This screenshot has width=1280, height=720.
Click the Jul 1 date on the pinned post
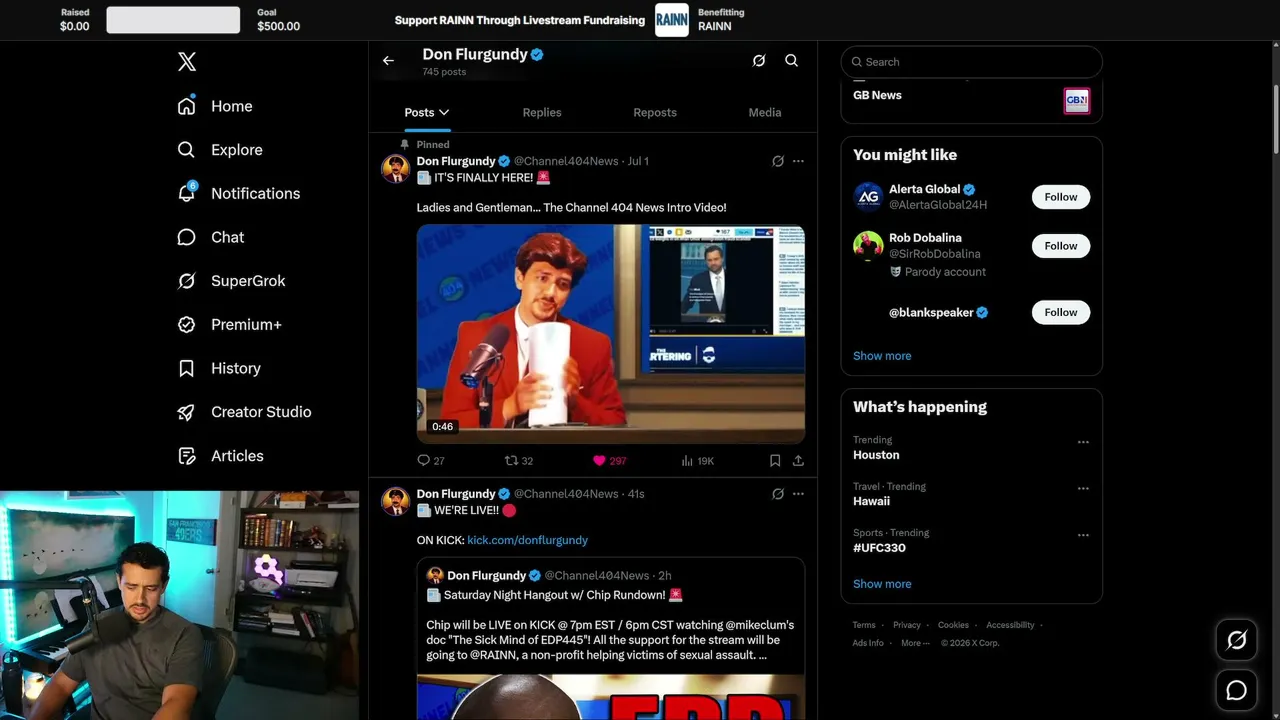pyautogui.click(x=638, y=161)
